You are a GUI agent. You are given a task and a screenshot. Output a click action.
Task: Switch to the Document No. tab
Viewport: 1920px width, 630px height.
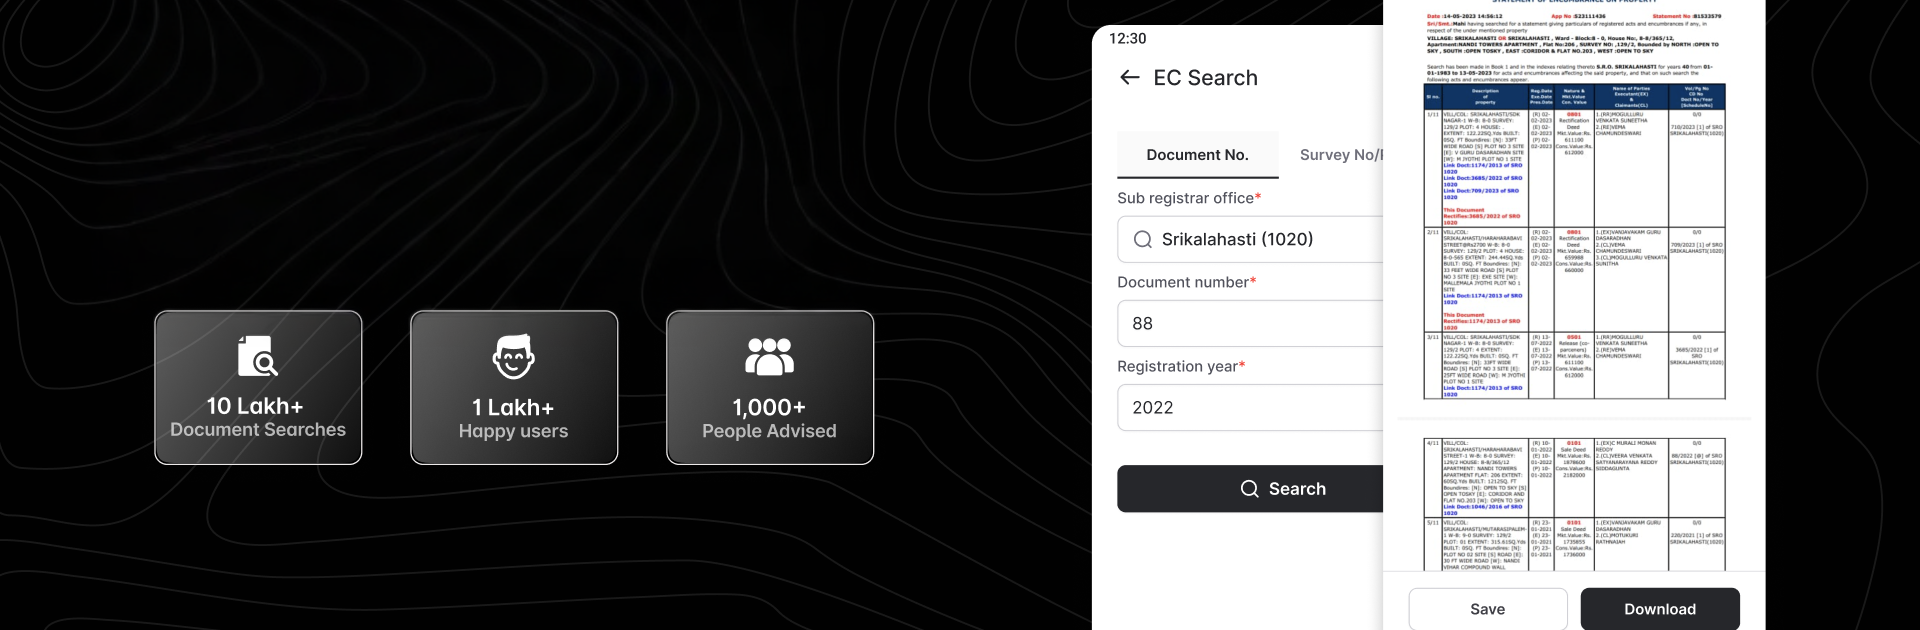point(1197,155)
